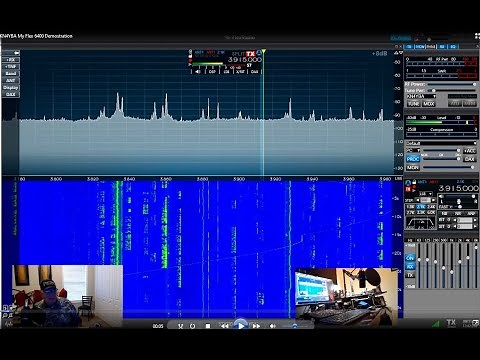Toggle the NR noise reduction

pos(458,213)
